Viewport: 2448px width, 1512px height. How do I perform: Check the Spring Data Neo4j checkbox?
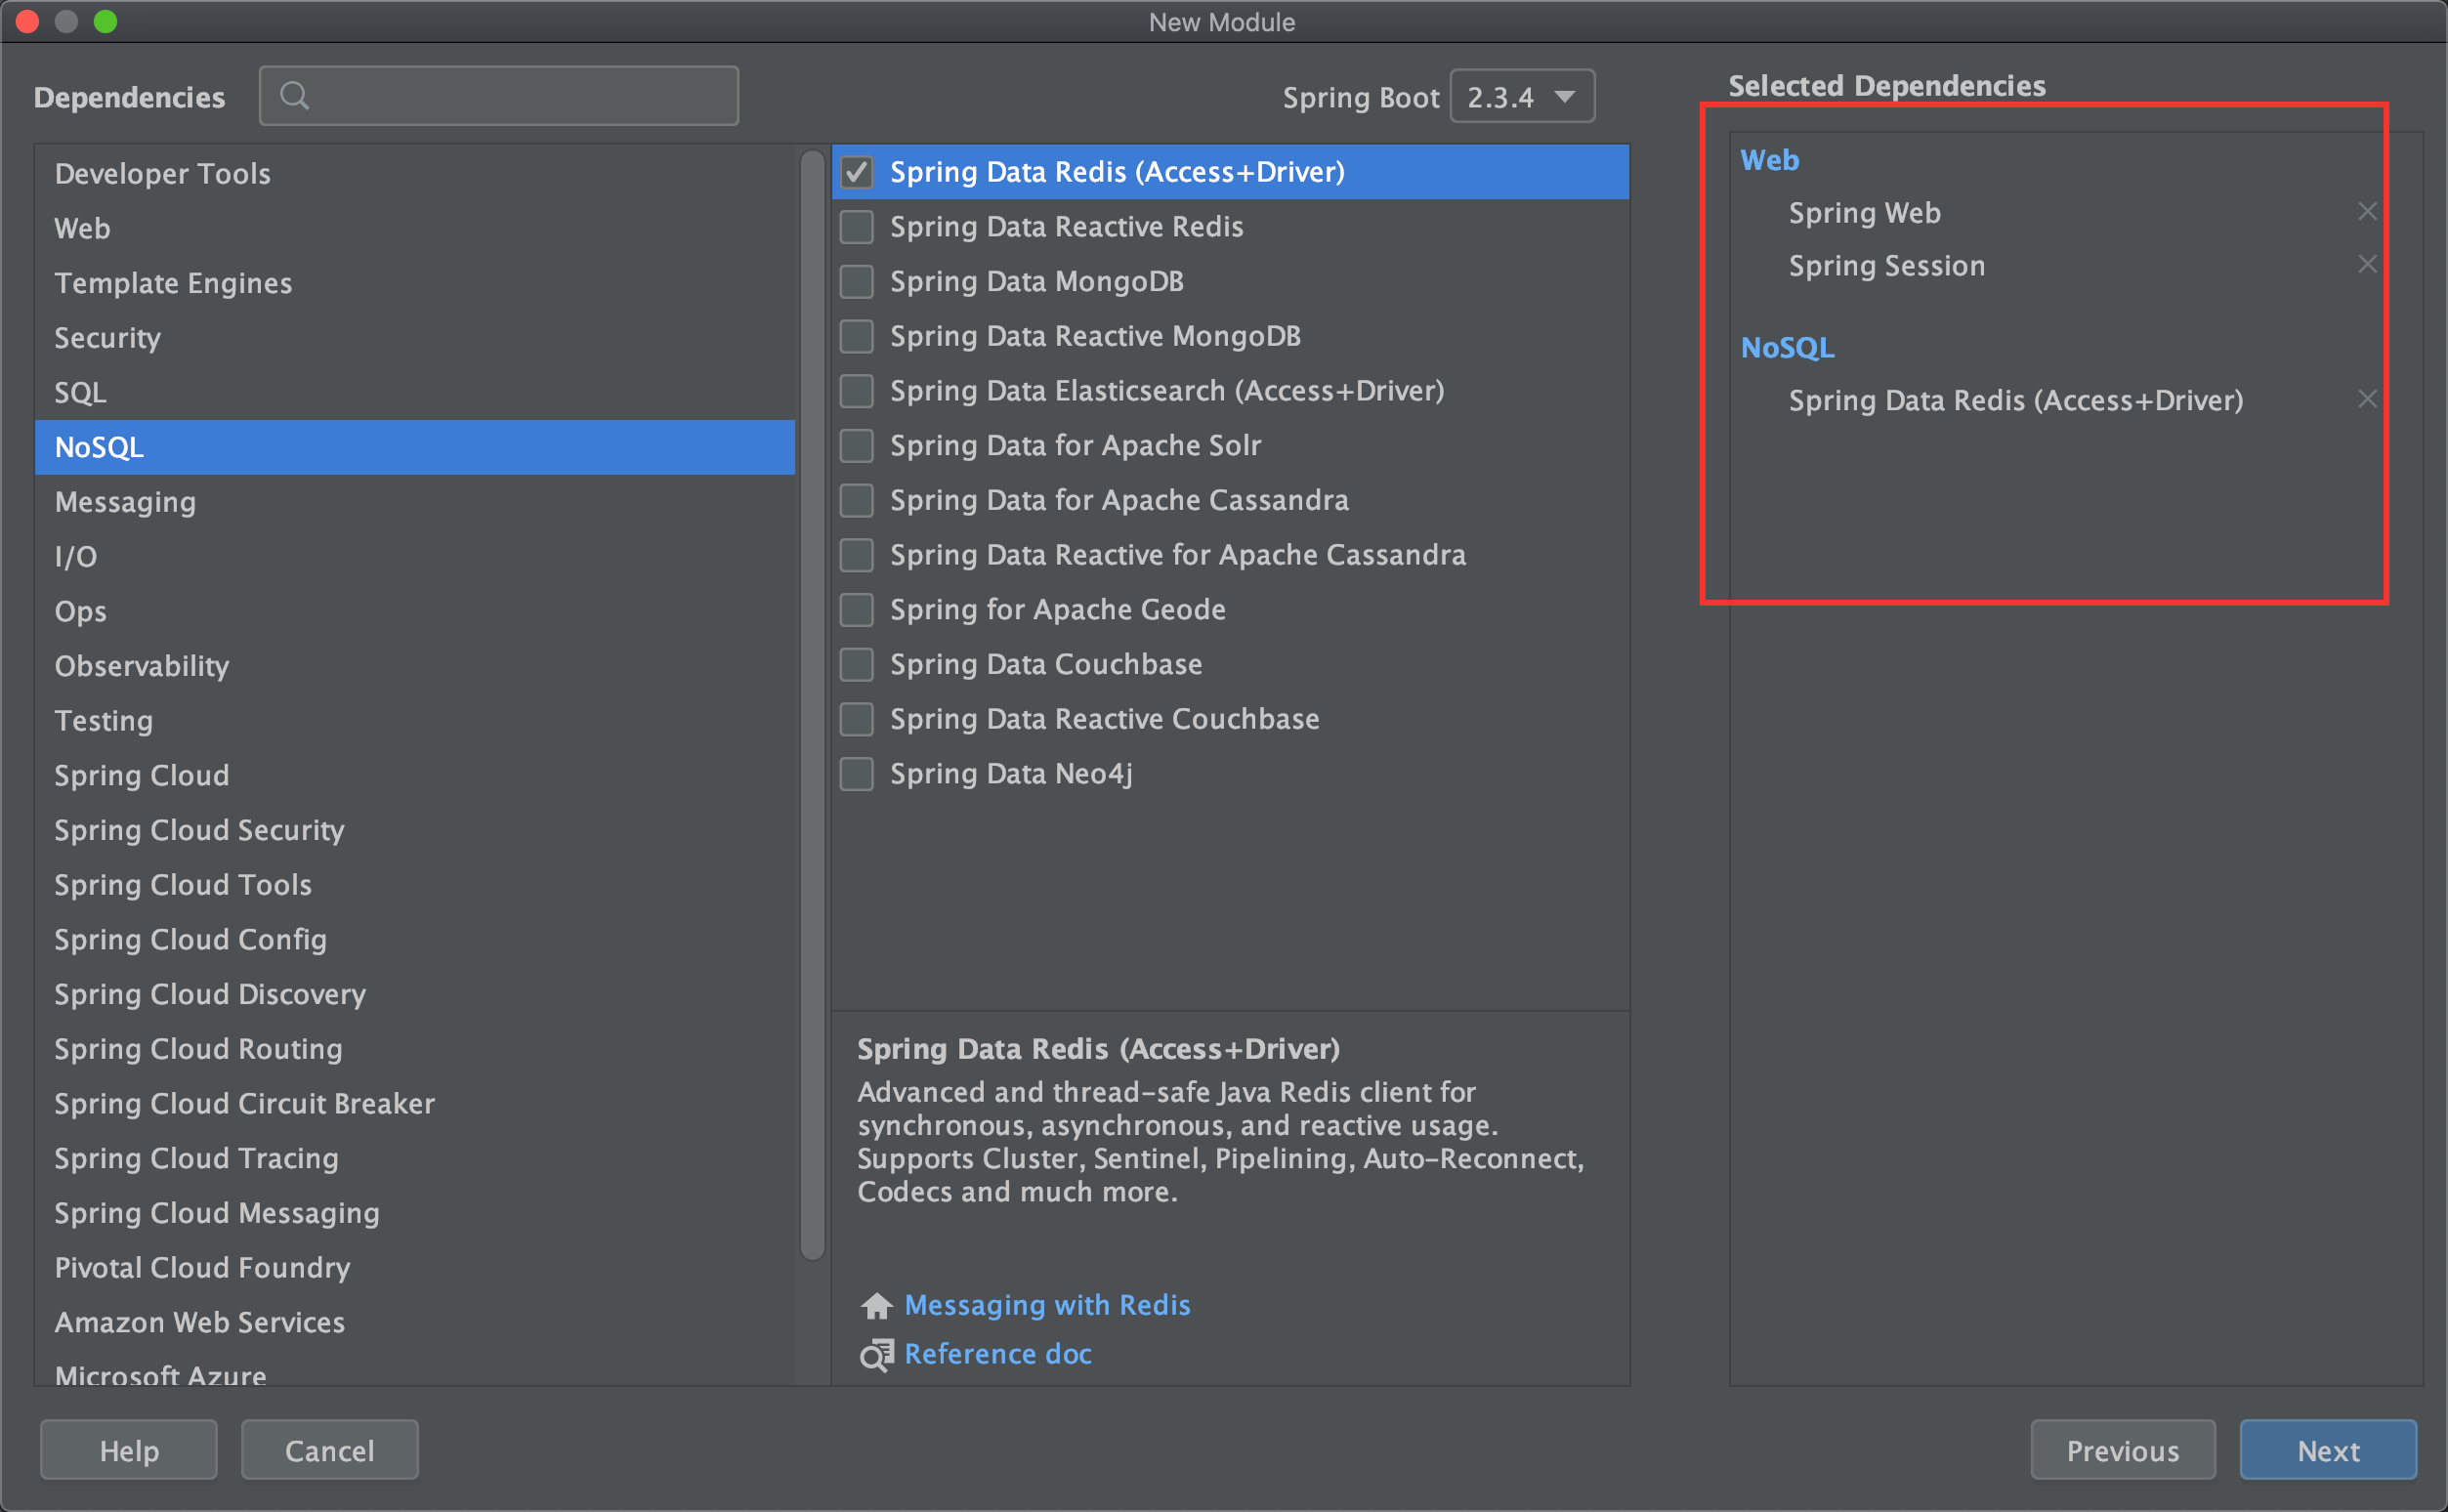[856, 774]
